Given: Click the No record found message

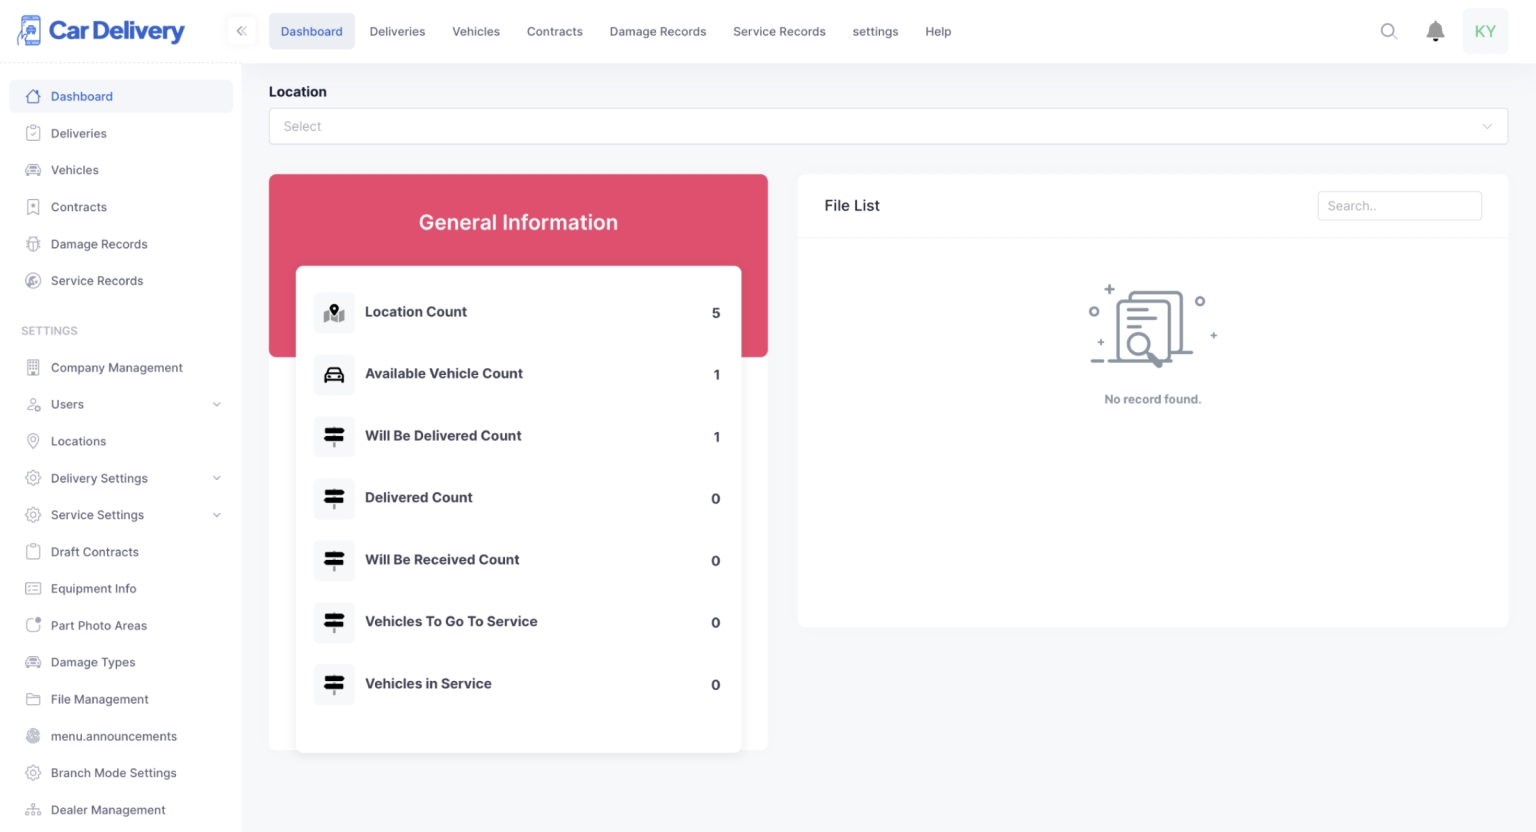Looking at the screenshot, I should (1152, 399).
